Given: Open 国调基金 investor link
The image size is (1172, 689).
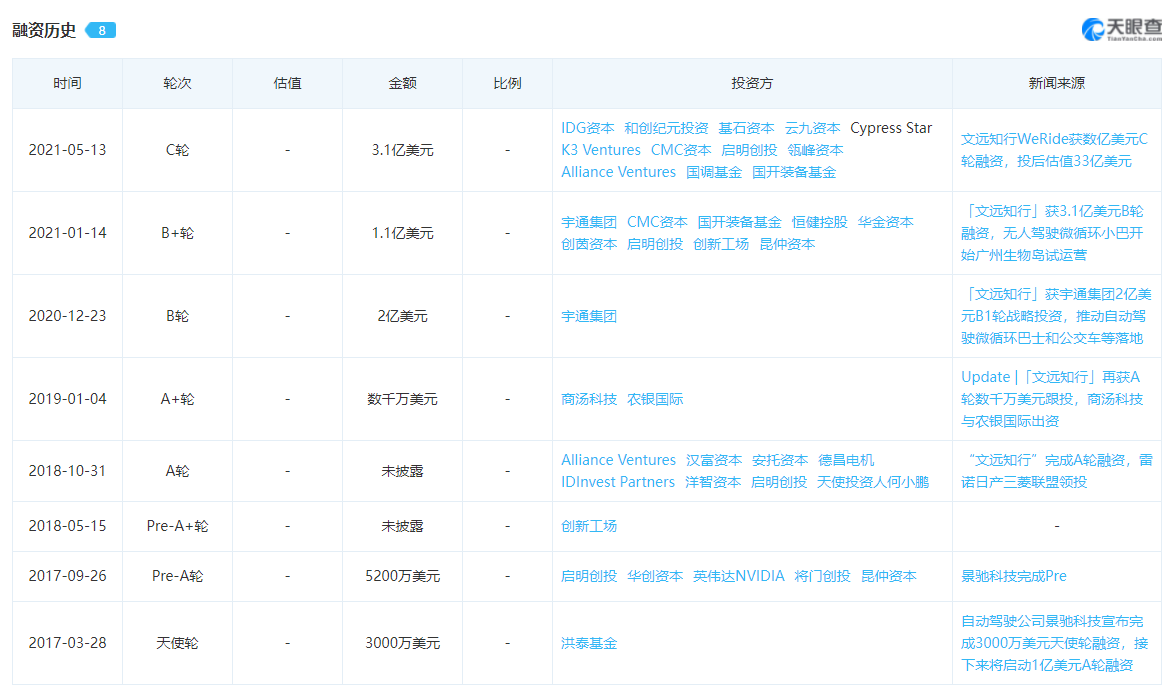Looking at the screenshot, I should coord(714,173).
